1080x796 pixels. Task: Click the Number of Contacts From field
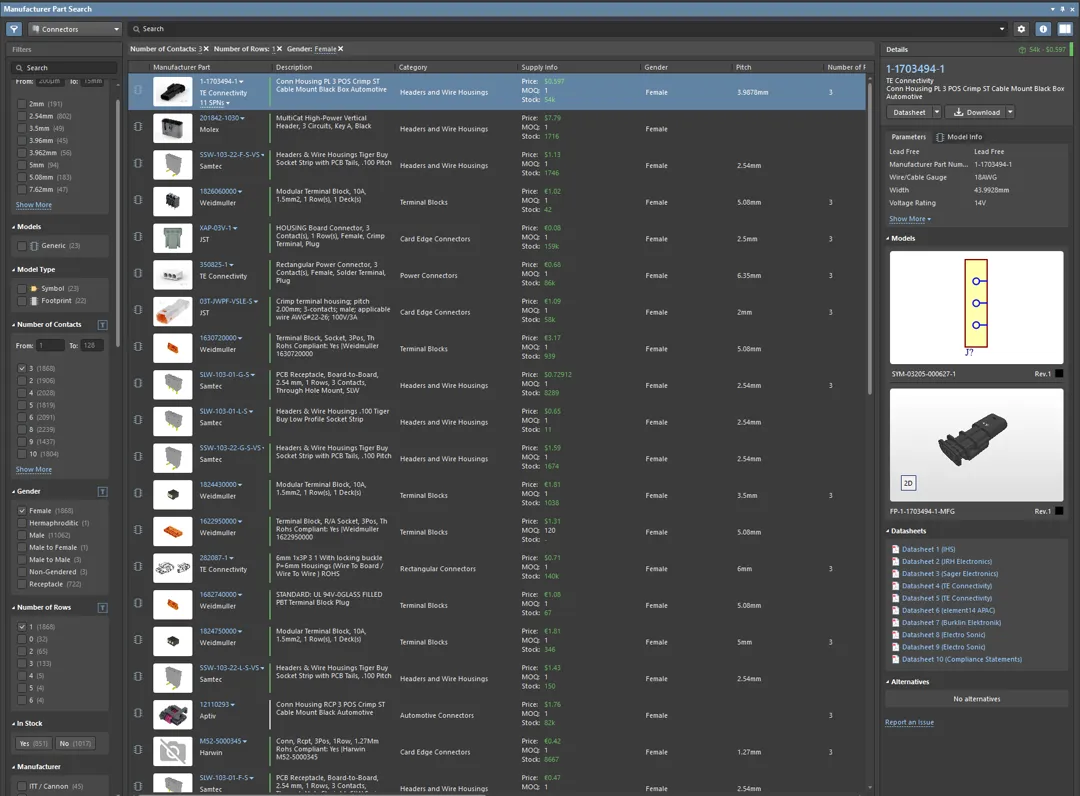(x=50, y=346)
